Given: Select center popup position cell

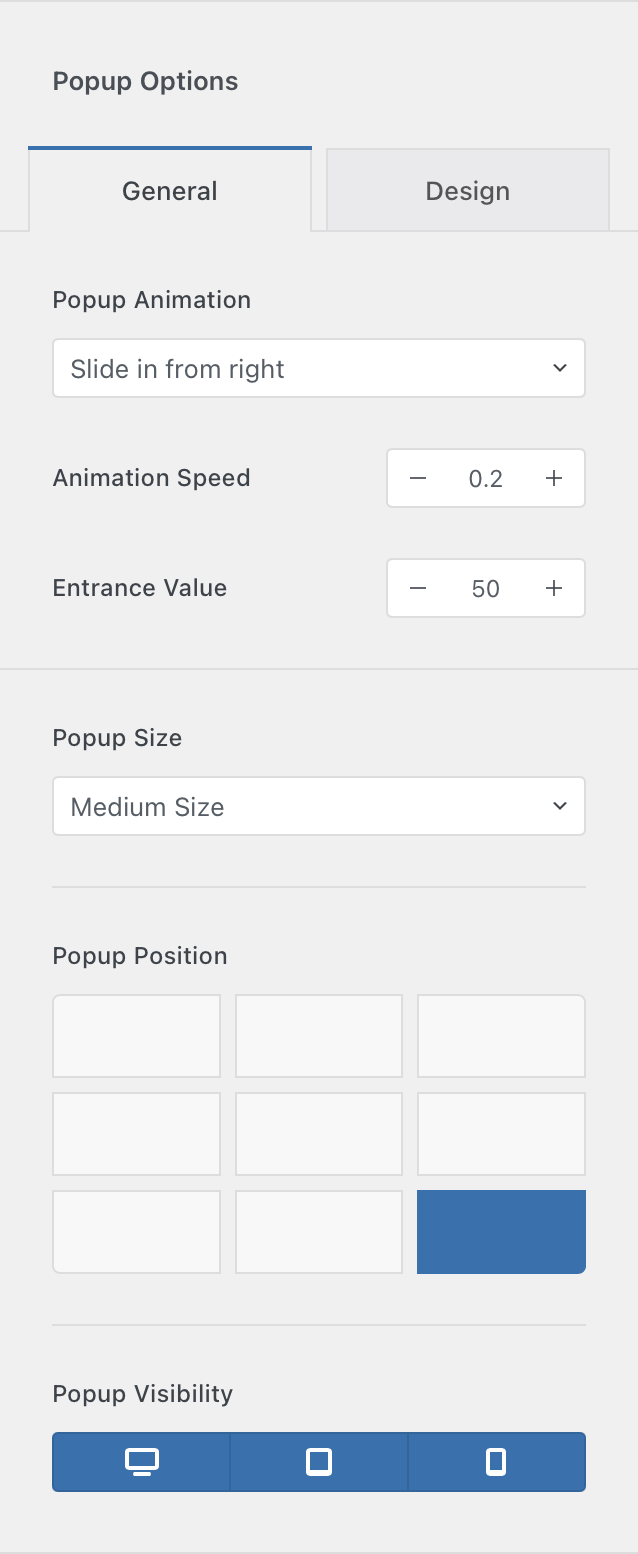Looking at the screenshot, I should pyautogui.click(x=319, y=1134).
